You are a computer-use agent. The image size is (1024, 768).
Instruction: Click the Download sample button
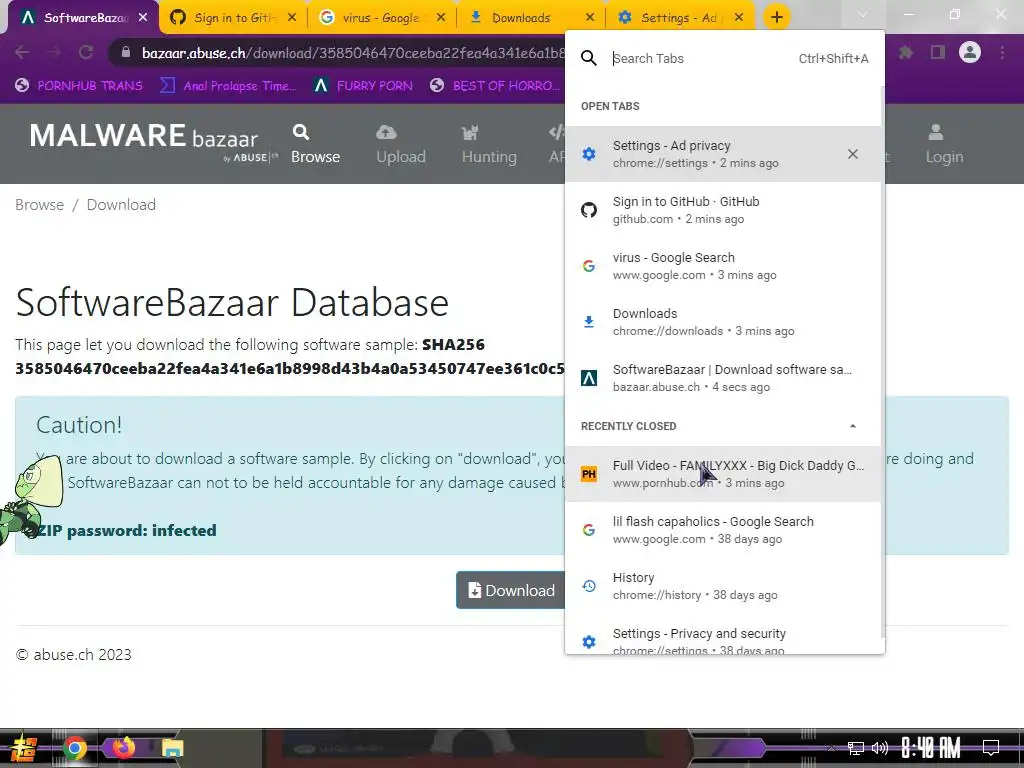(511, 590)
